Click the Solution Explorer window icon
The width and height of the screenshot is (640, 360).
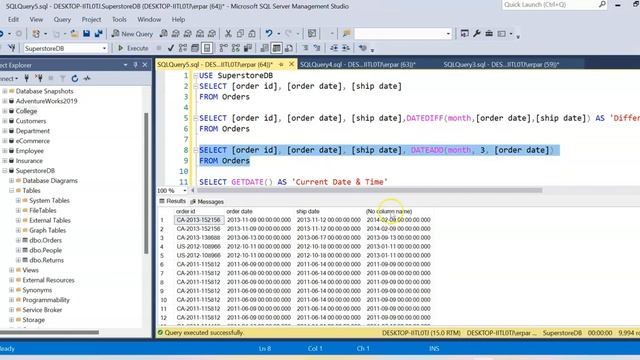464,34
